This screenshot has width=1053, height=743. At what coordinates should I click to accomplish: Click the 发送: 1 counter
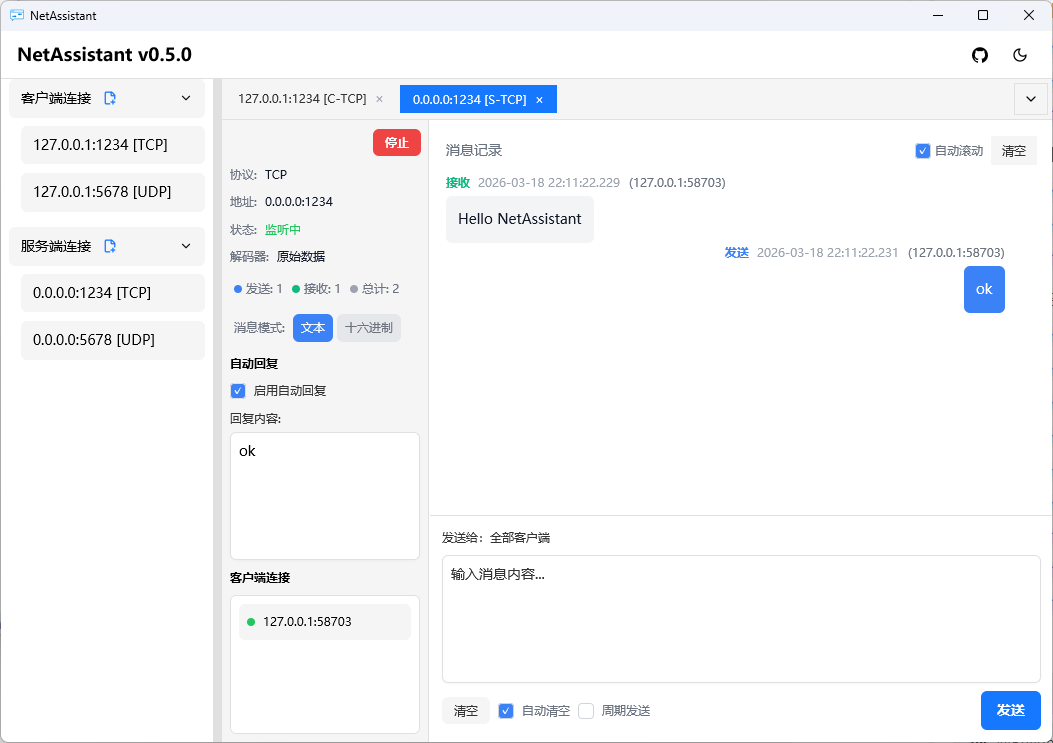pos(258,289)
